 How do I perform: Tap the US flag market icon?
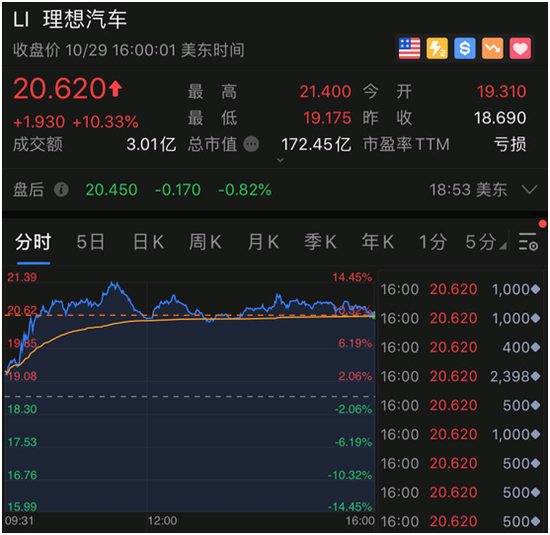(409, 48)
